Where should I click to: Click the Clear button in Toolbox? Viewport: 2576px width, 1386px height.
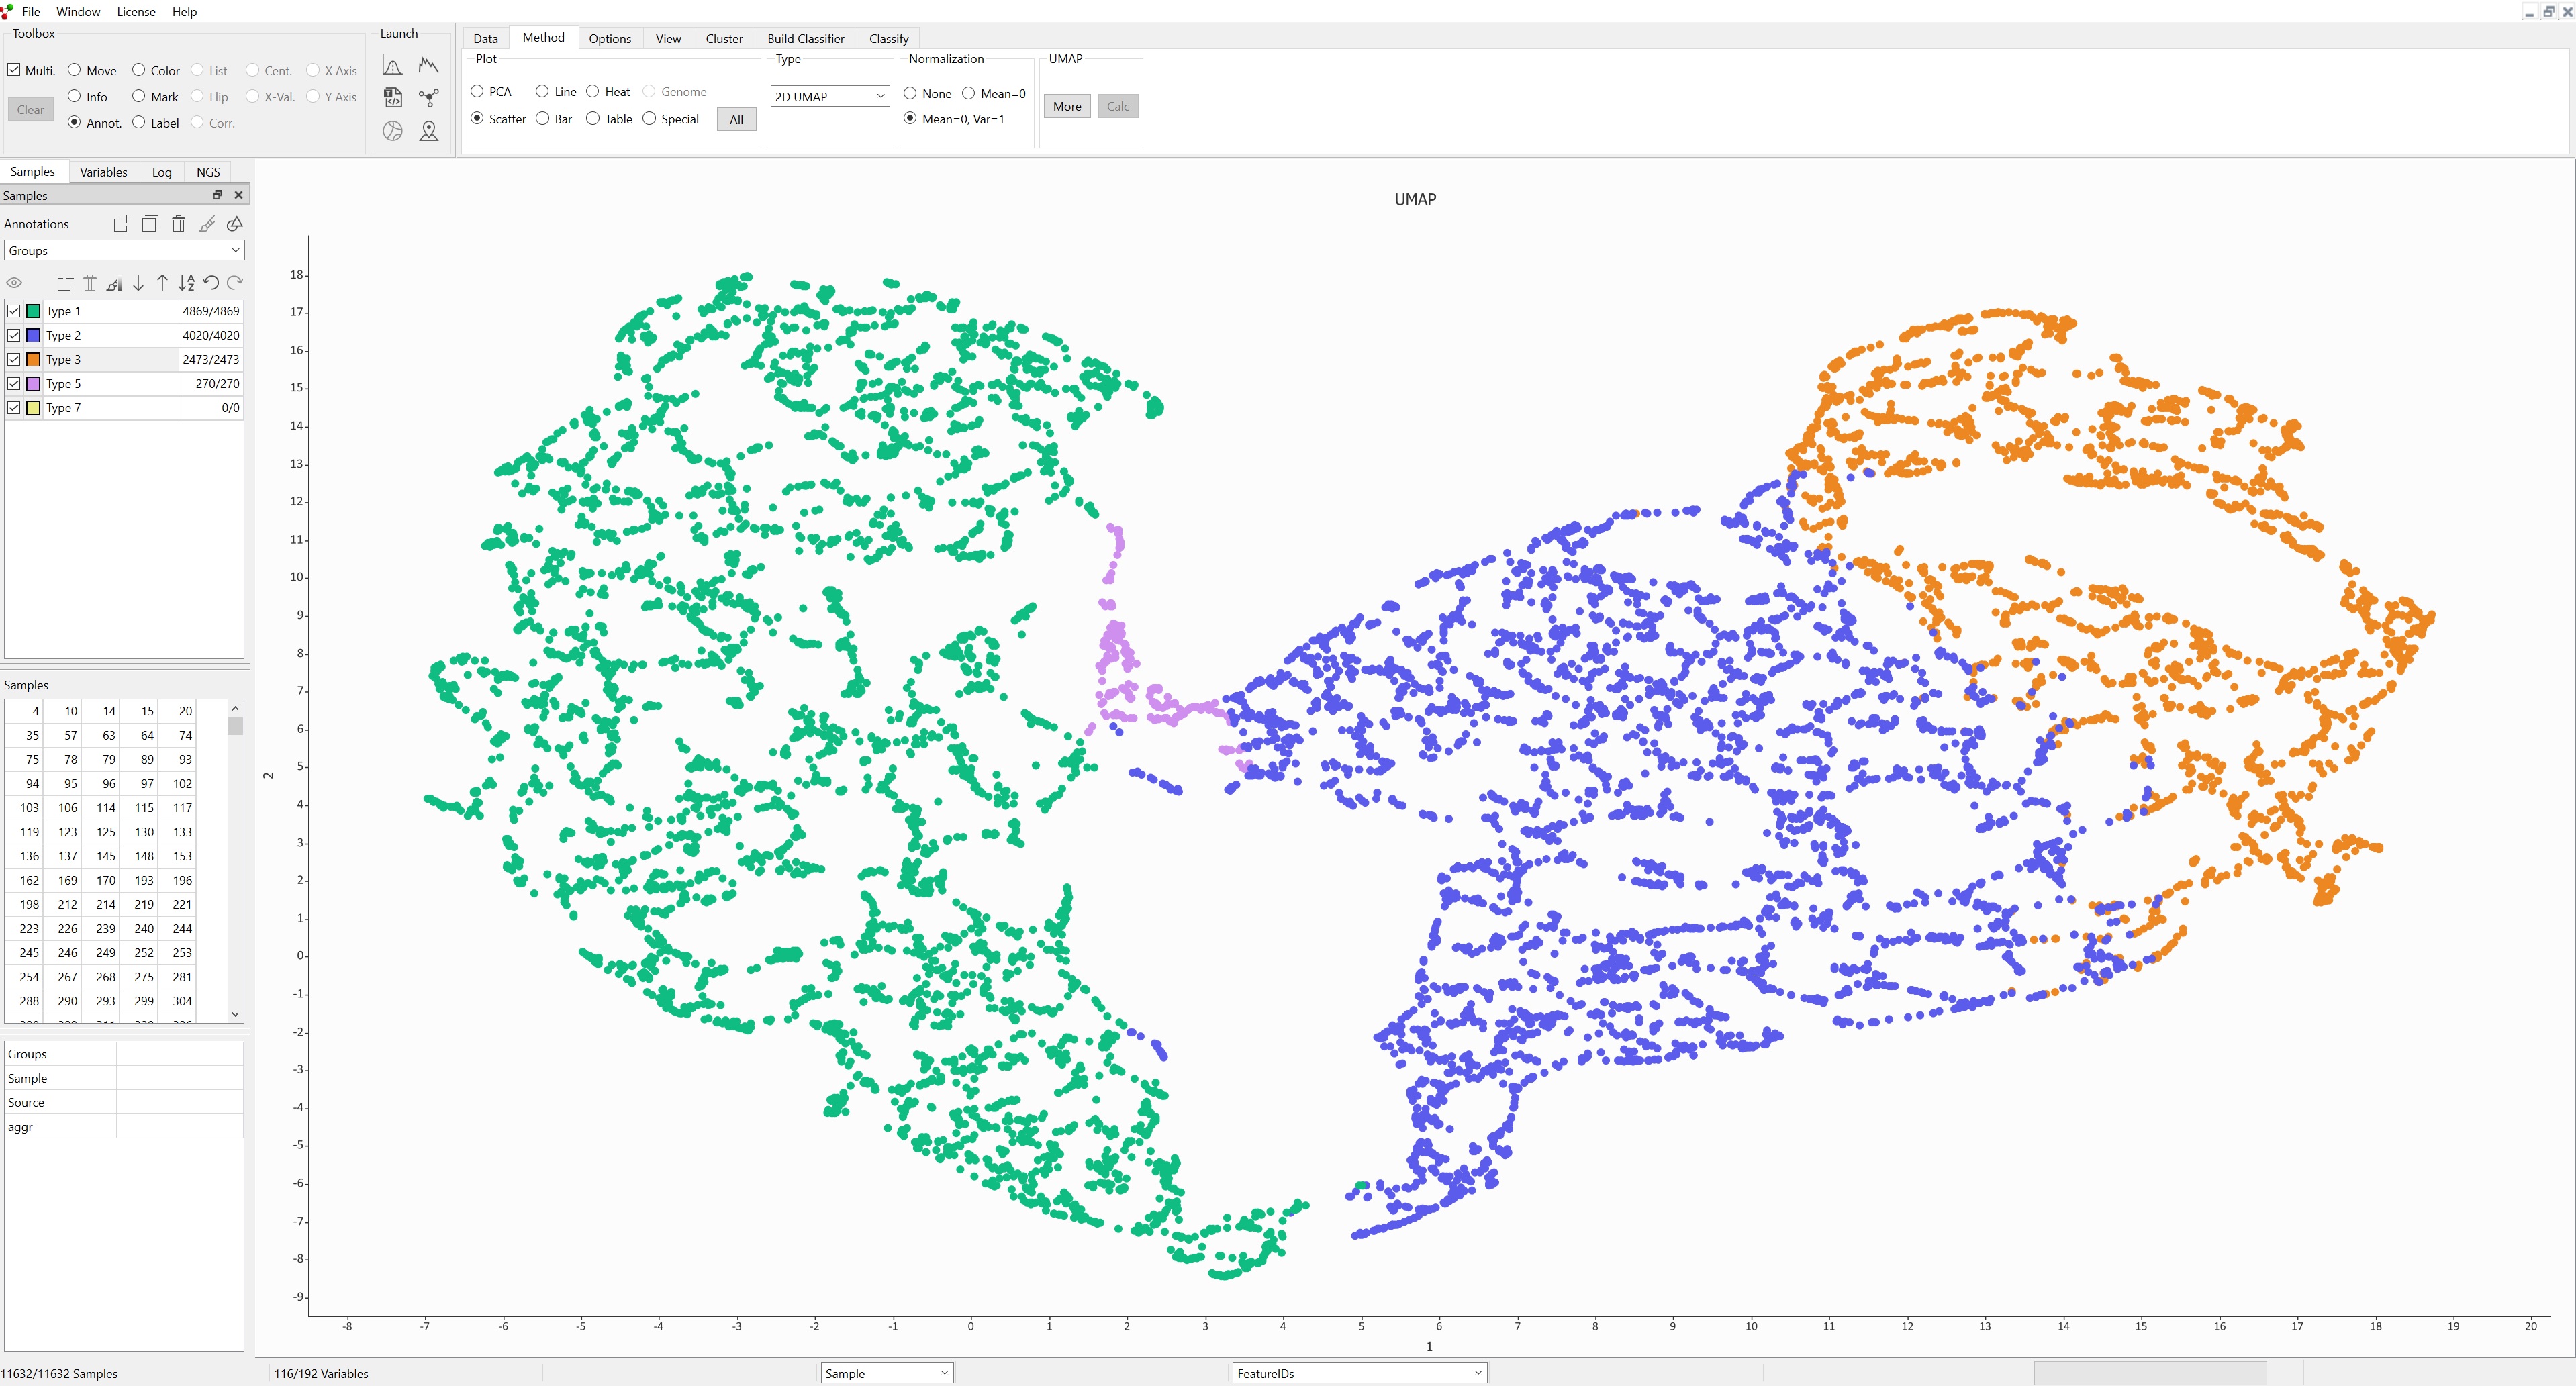pyautogui.click(x=30, y=109)
